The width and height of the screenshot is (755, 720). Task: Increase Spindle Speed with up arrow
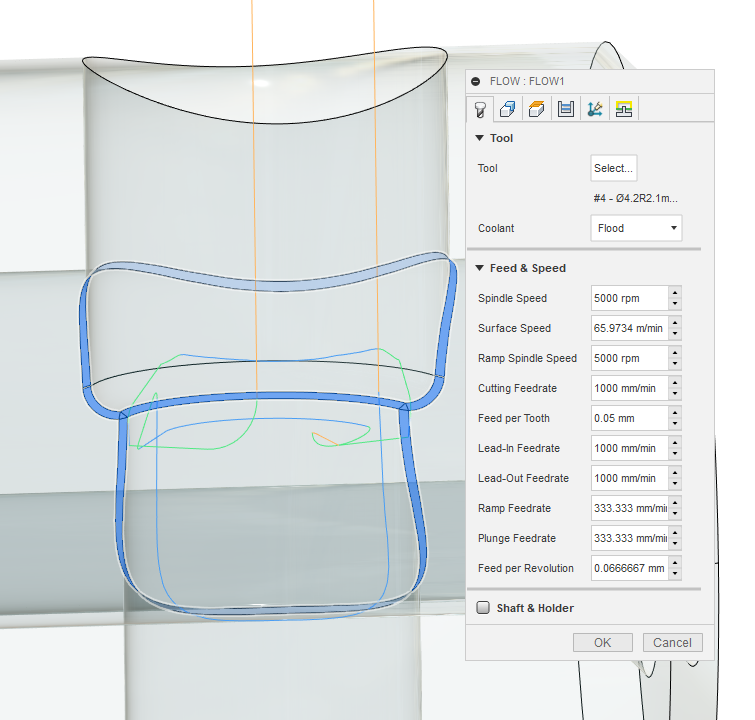pos(675,292)
